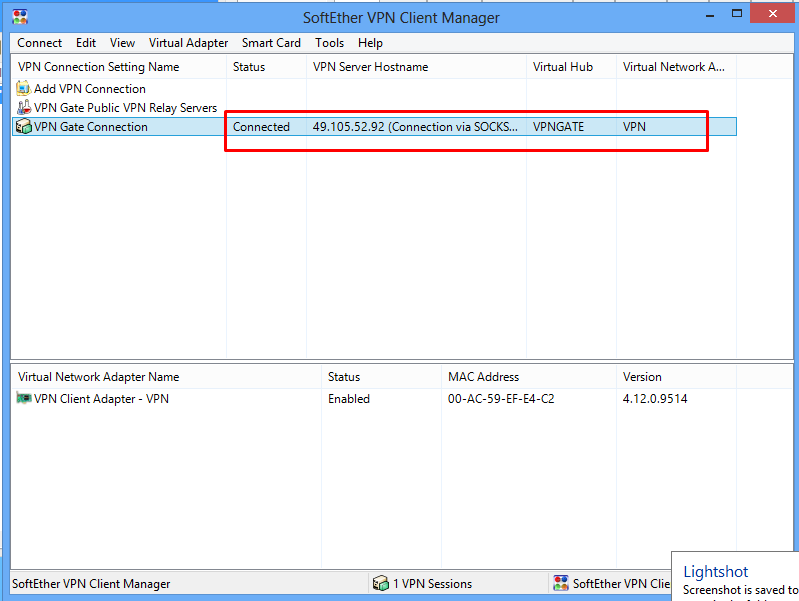This screenshot has height=601, width=799.
Task: Click the VPN Client Adapter network card icon
Action: coord(23,398)
